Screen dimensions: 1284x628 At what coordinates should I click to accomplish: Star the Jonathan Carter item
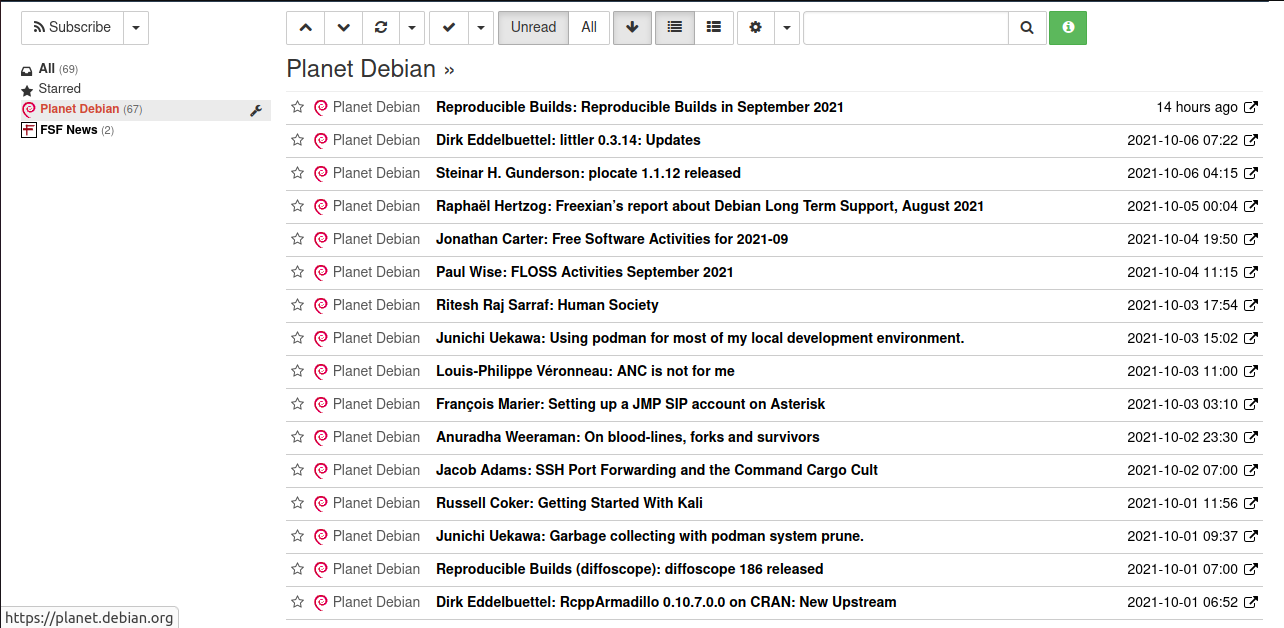pos(297,239)
